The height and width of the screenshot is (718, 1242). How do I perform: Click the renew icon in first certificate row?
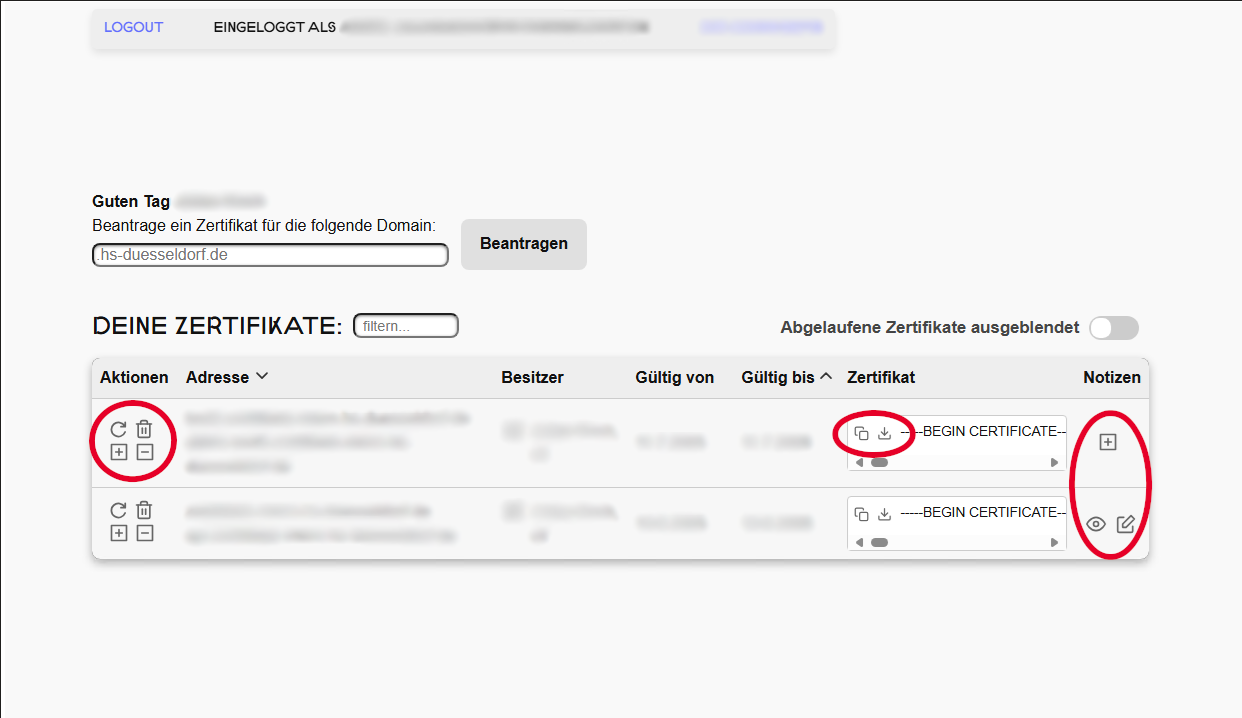click(x=118, y=429)
